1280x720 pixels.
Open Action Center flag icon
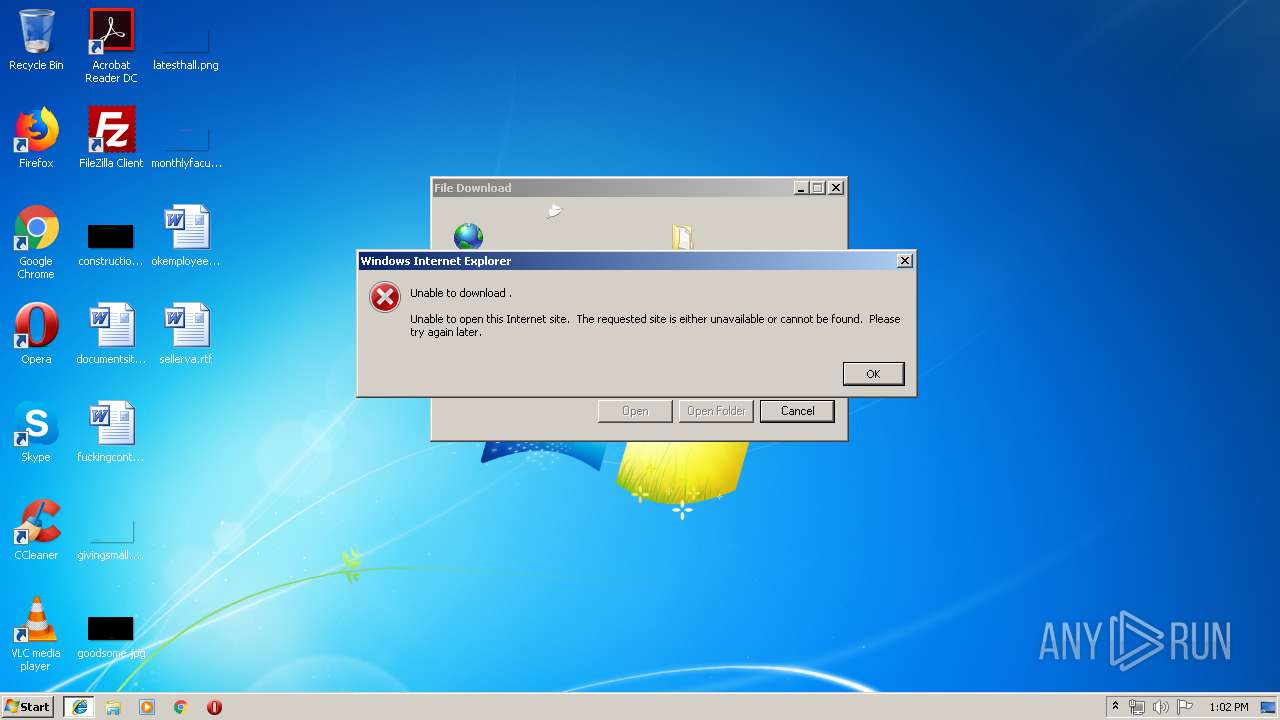[x=1185, y=707]
